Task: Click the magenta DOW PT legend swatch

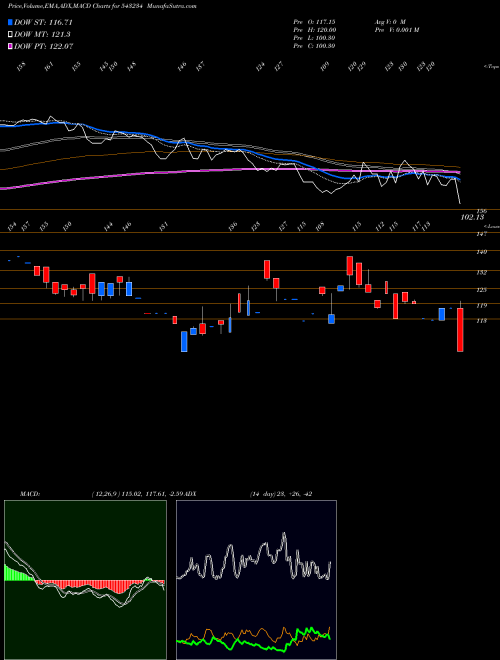Action: pos(10,46)
